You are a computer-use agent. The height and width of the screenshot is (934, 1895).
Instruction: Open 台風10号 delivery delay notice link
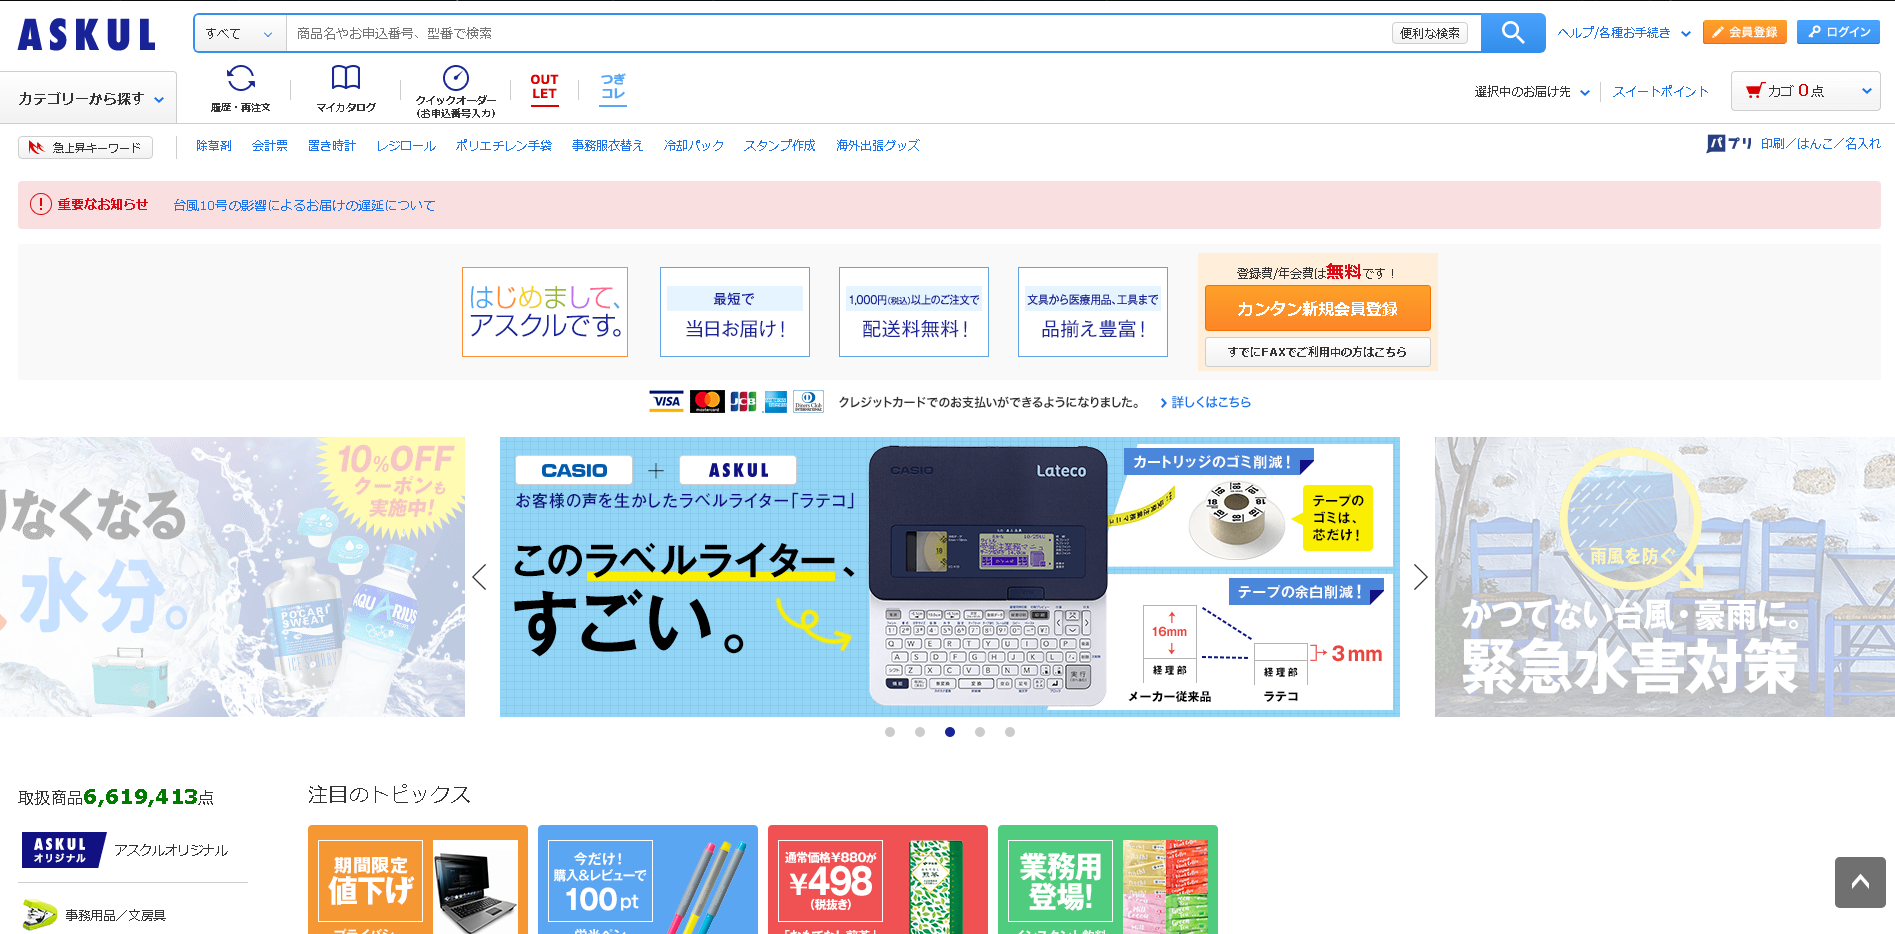[304, 205]
